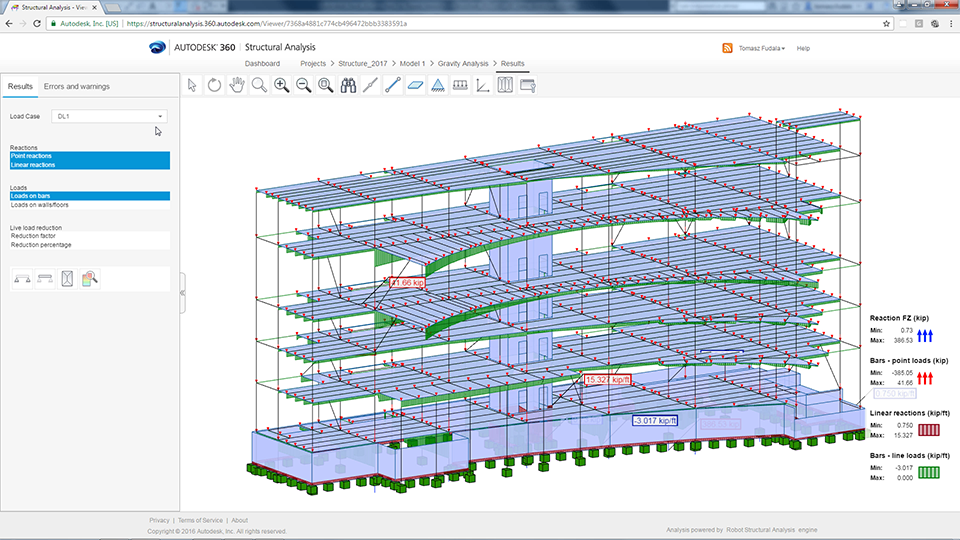Screen dimensions: 960x540
Task: Expand the Tomasz Fudala user menu
Action: 761,48
